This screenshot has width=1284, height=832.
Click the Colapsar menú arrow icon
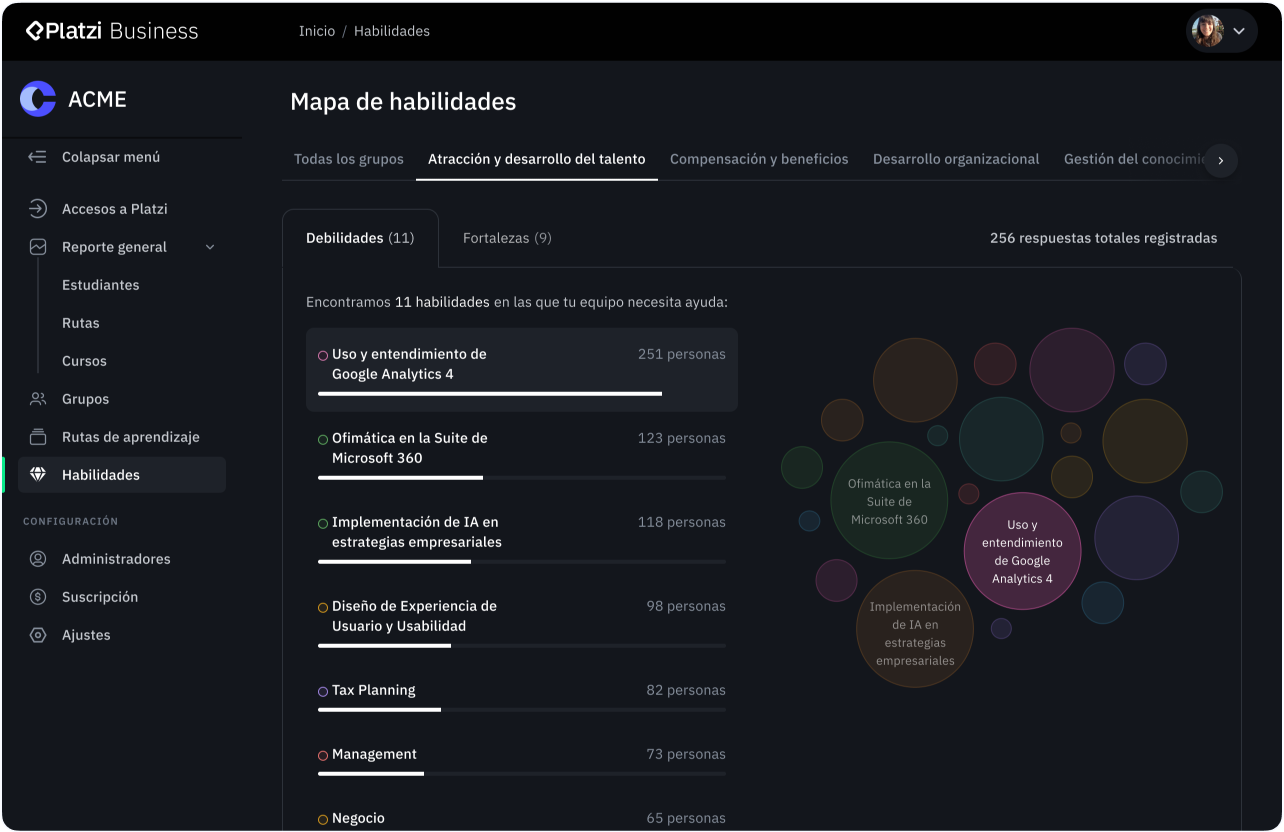pyautogui.click(x=38, y=157)
